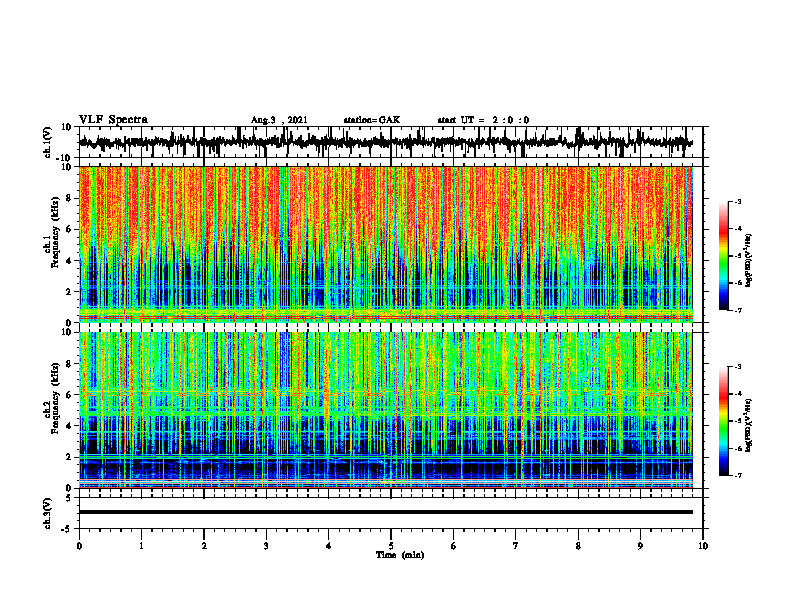Click the ch.1 spectrogram color scale bar

point(723,256)
